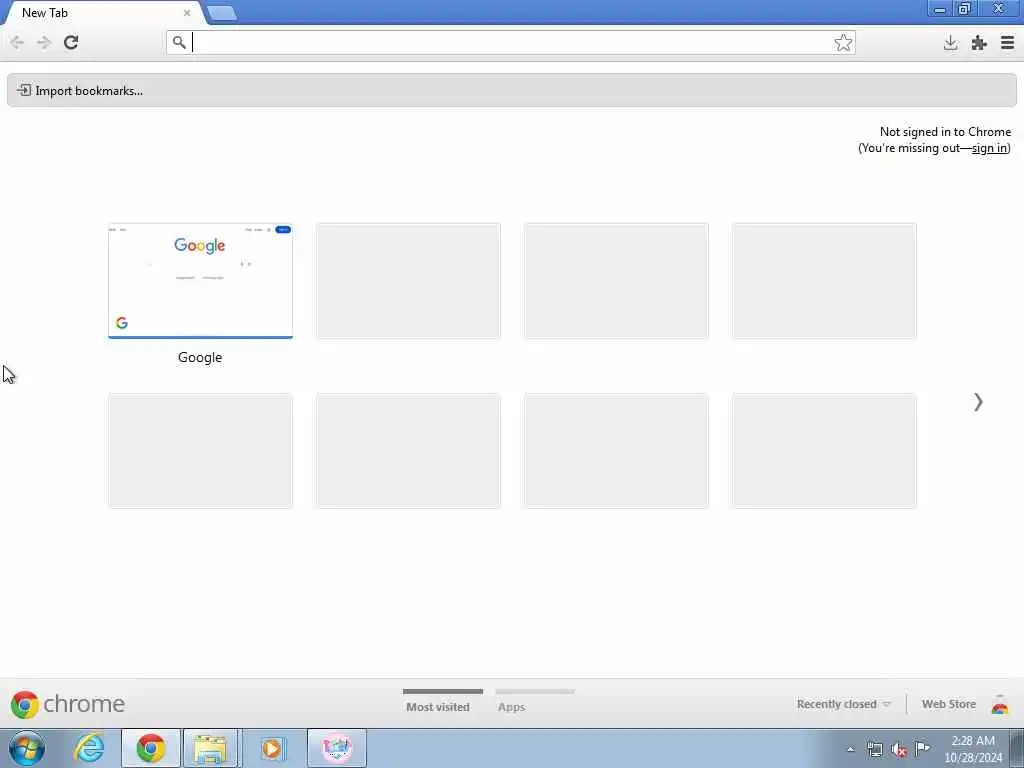The image size is (1024, 768).
Task: Restore down the Chrome window
Action: (x=965, y=8)
